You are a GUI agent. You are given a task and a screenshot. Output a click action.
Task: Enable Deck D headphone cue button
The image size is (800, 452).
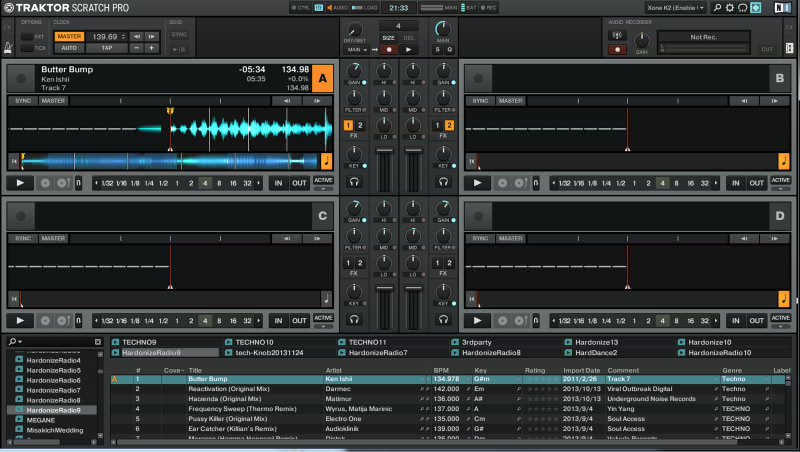[443, 319]
